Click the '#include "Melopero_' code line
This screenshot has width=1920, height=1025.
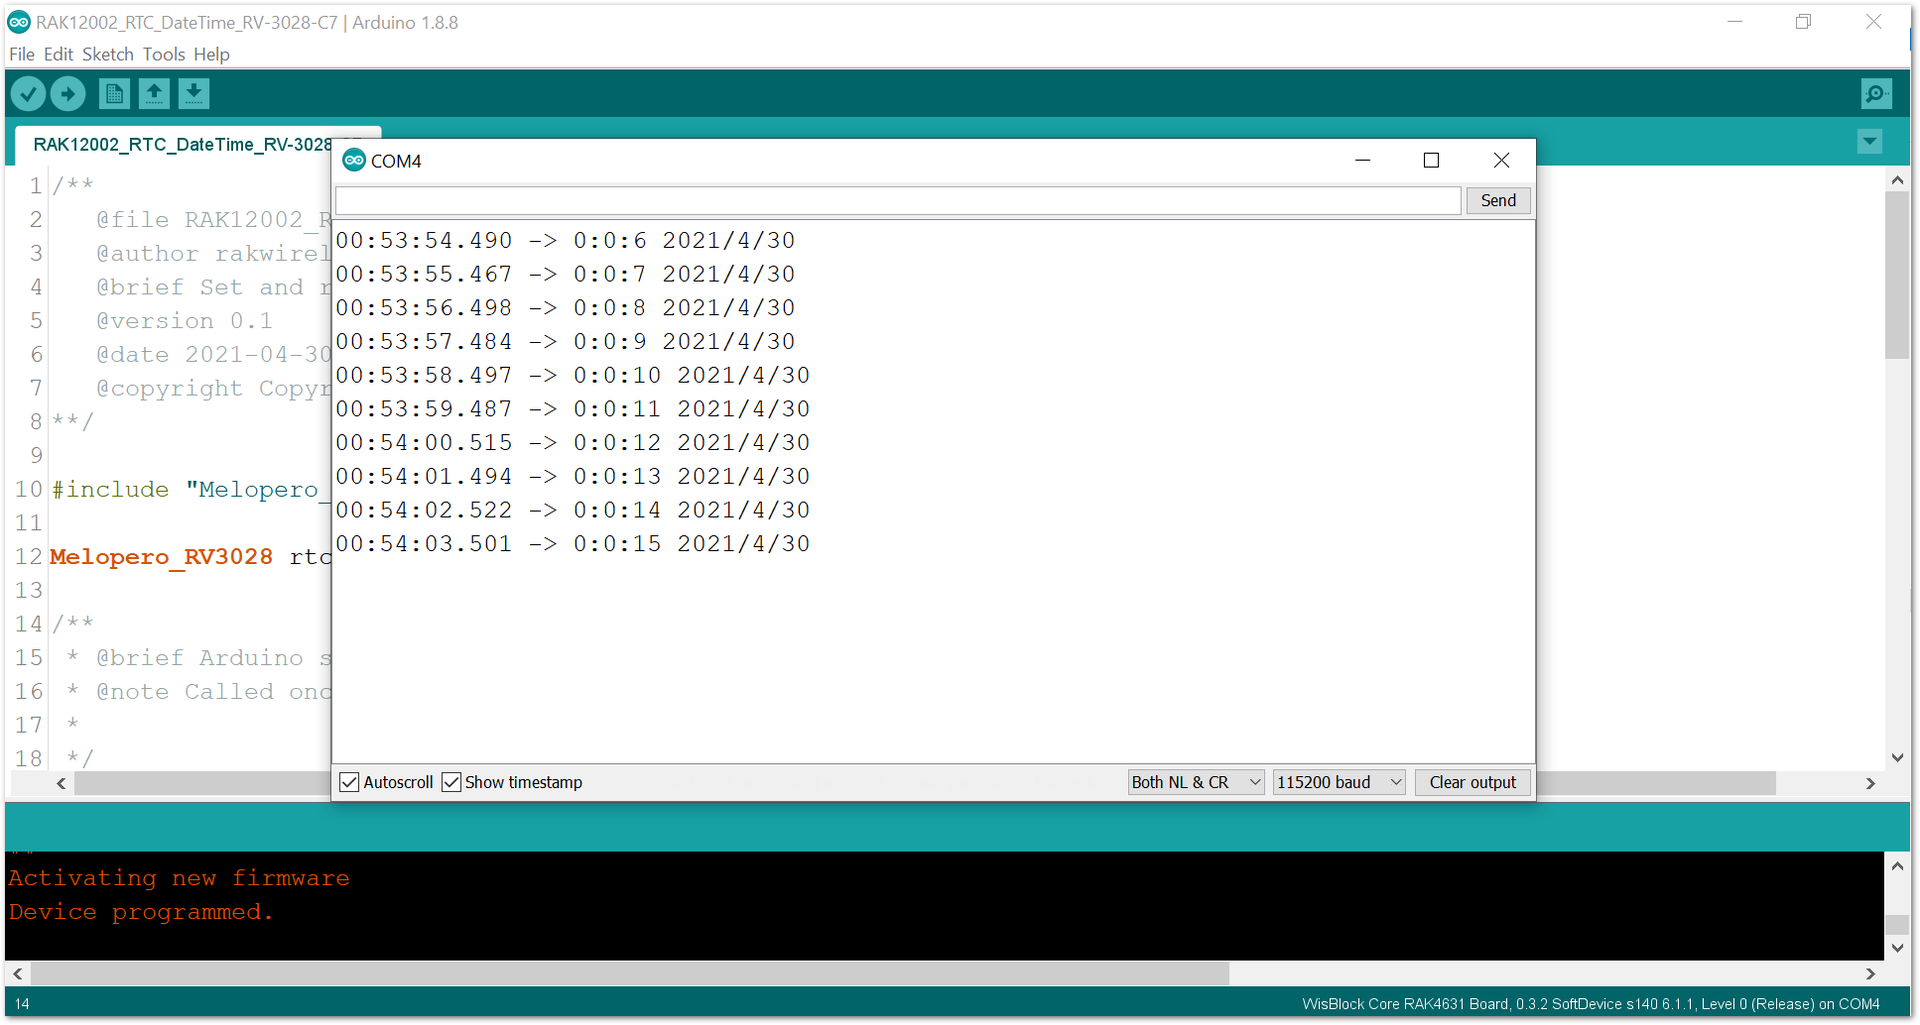pyautogui.click(x=191, y=490)
